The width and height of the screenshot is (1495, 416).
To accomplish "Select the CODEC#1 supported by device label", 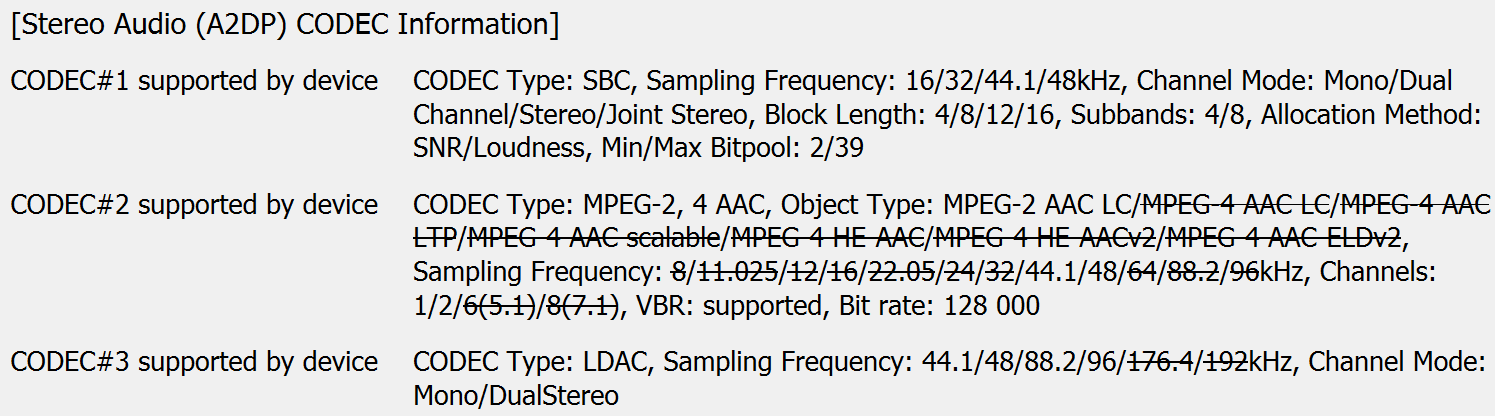I will 194,81.
